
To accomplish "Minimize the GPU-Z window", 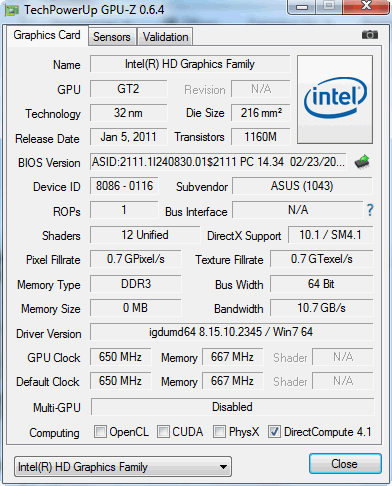I will click(302, 7).
